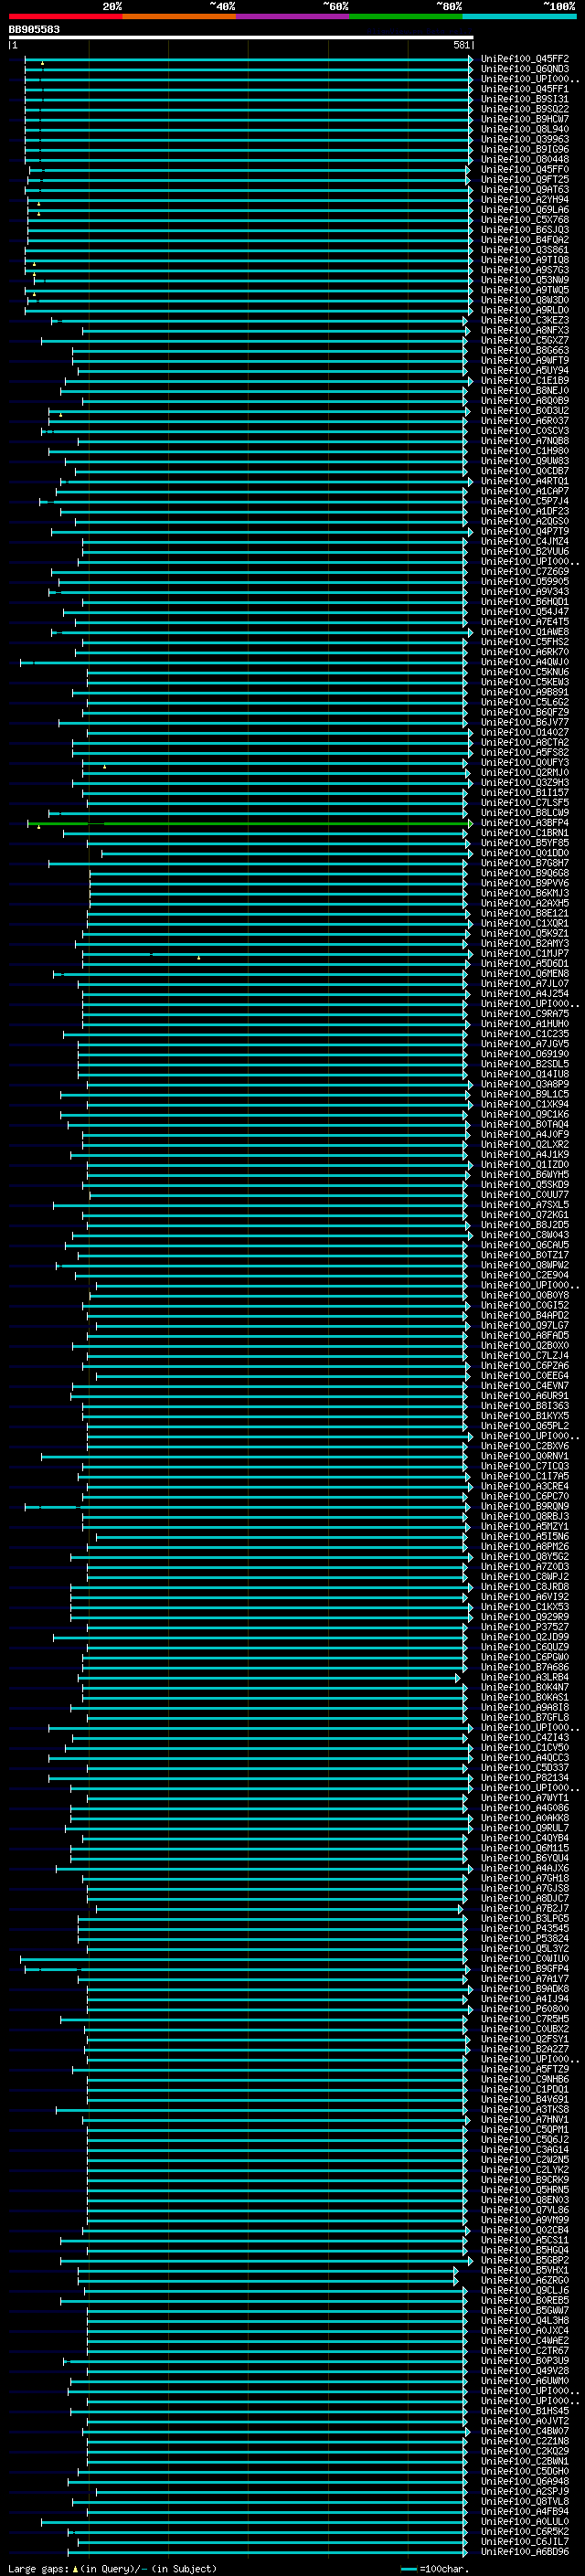Viewport: 585px width, 2576px height.
Task: Click the query end position 581
Action: click(461, 45)
